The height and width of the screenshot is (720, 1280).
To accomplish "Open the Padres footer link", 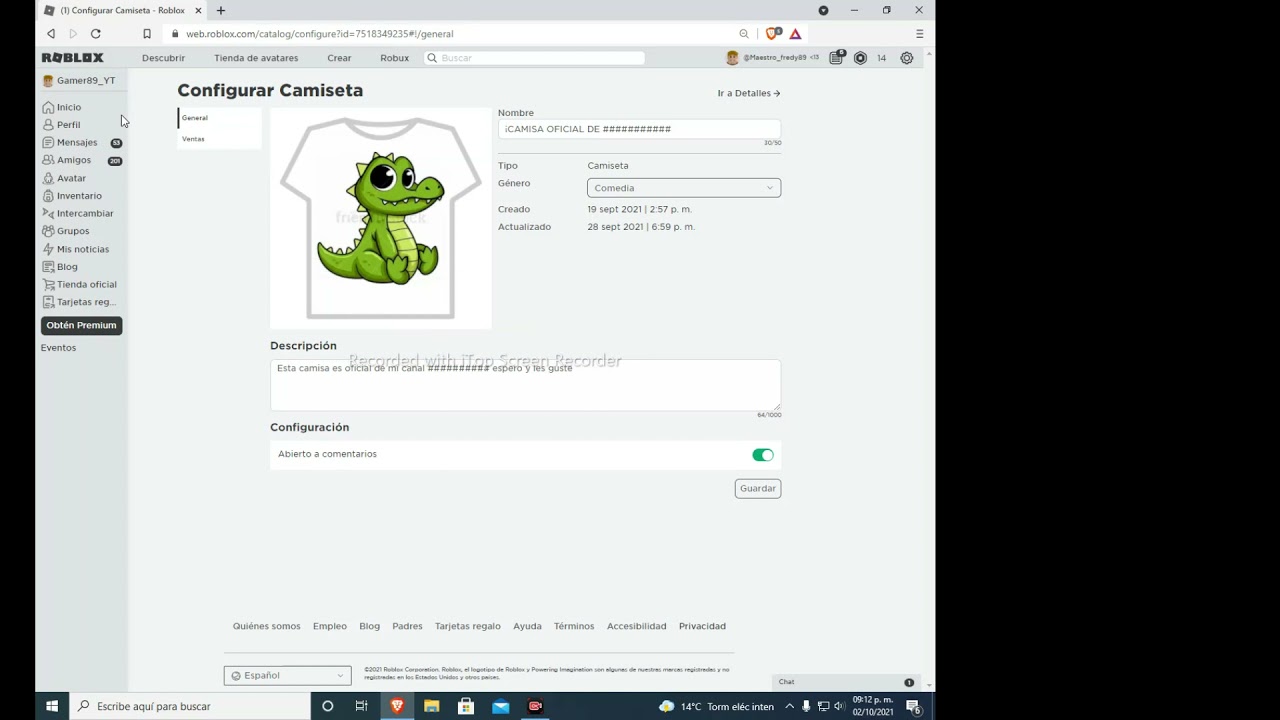I will click(407, 626).
